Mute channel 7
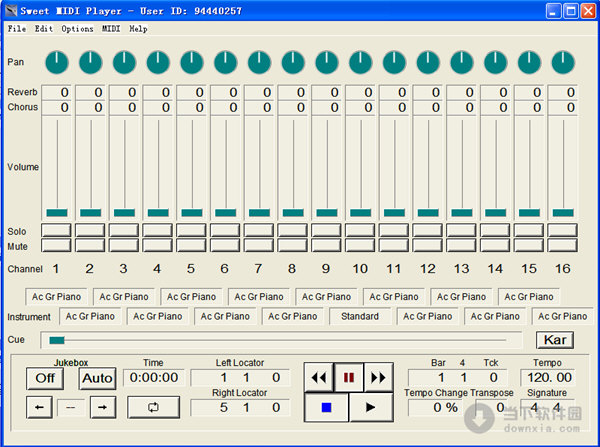The height and width of the screenshot is (447, 600). pyautogui.click(x=259, y=245)
